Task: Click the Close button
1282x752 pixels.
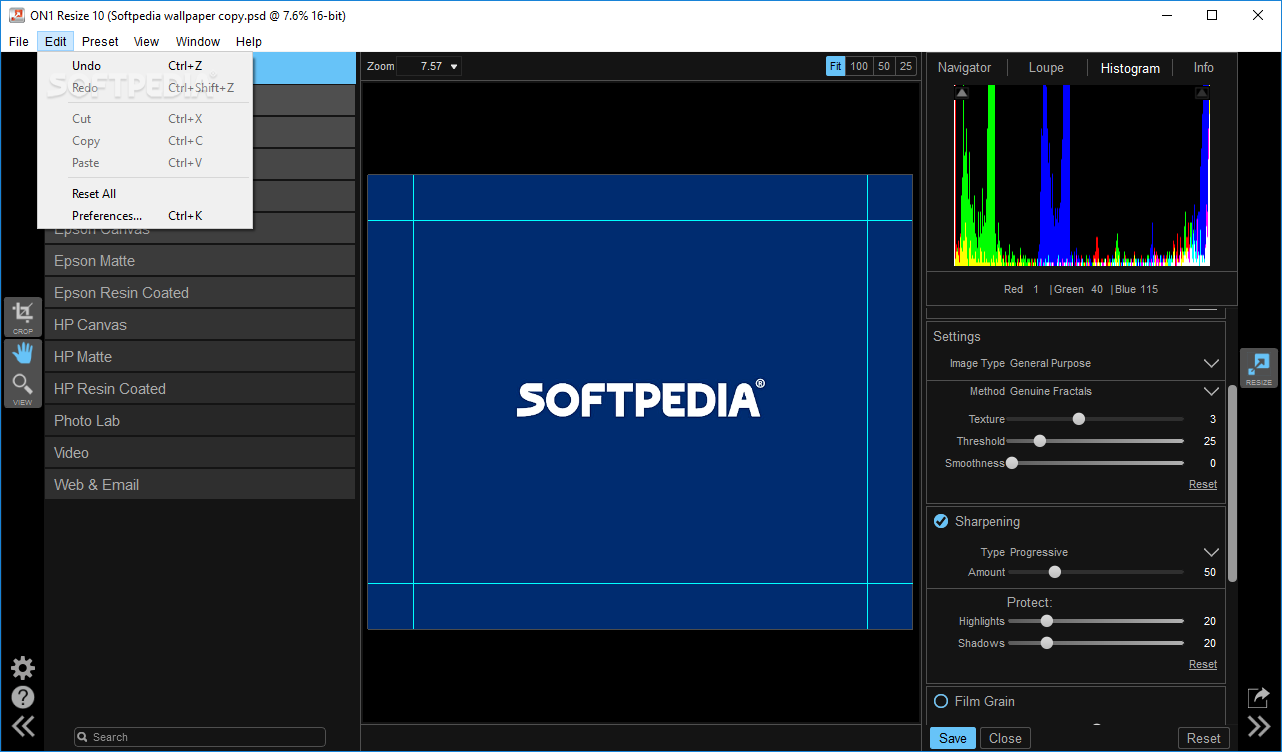Action: tap(1005, 738)
